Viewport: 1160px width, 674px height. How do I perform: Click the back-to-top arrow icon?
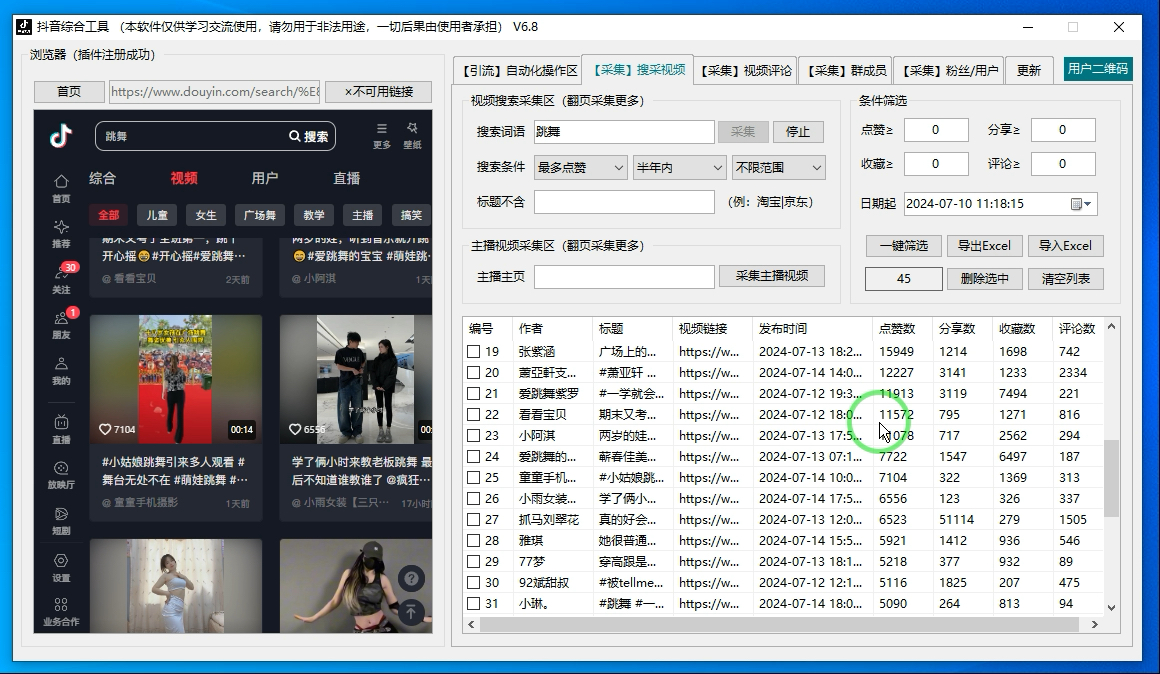[x=411, y=612]
